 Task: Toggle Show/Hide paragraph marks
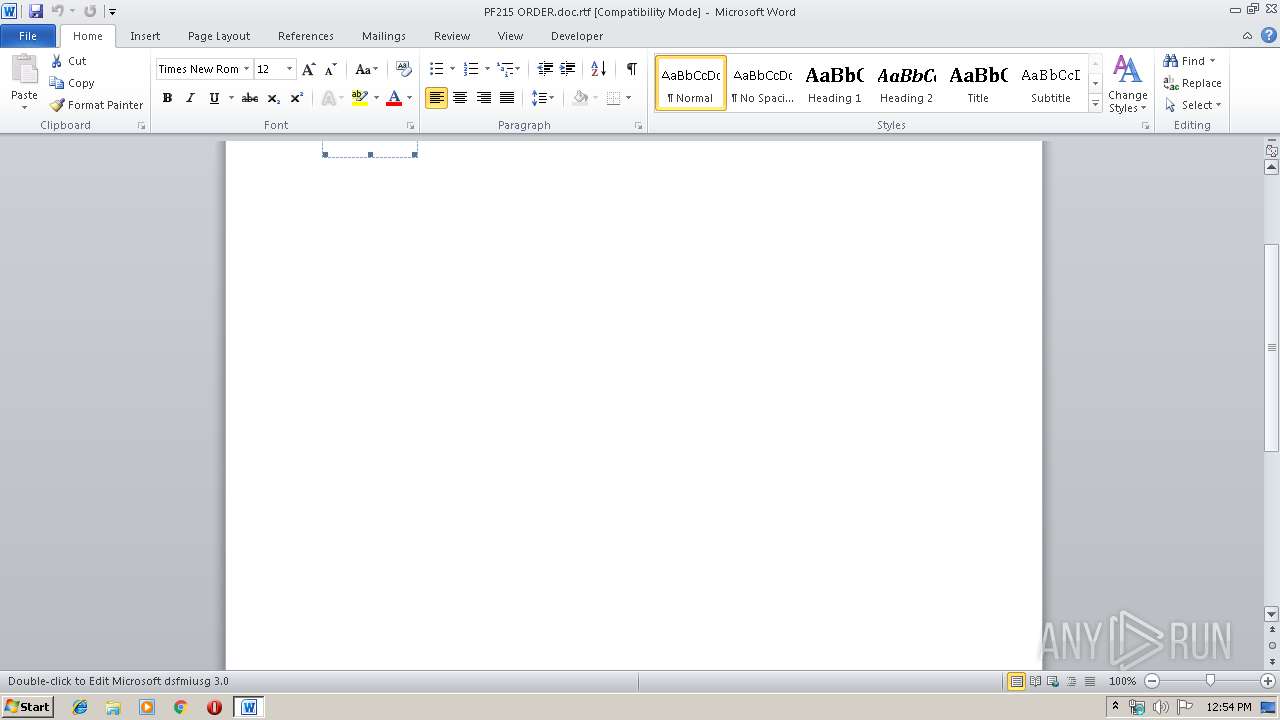[631, 69]
